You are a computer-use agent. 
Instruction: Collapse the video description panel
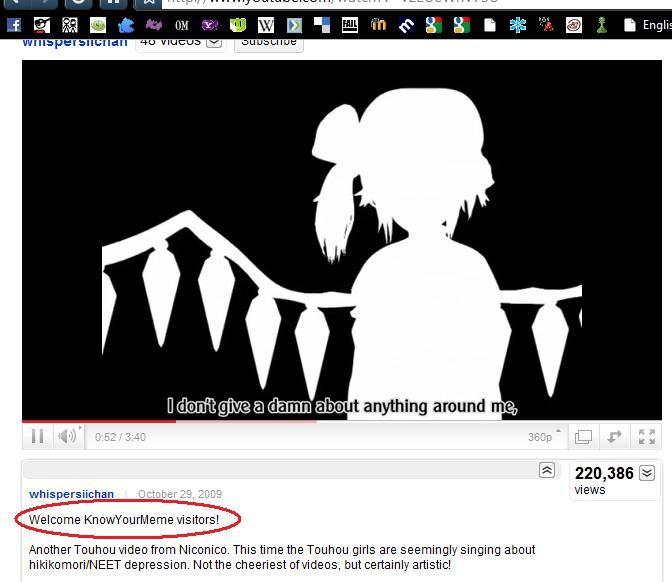(x=547, y=470)
